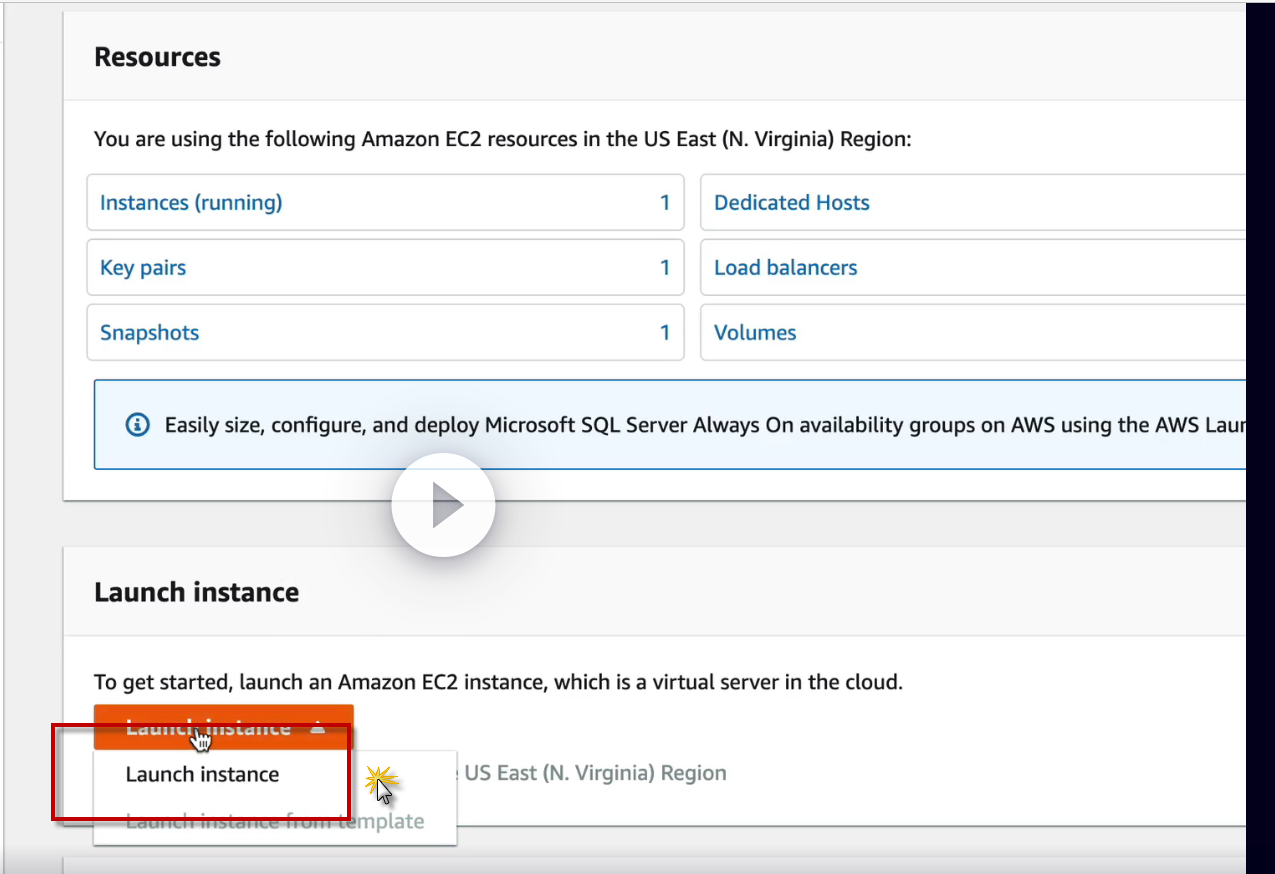Select "Launch instance" from the dropdown menu
This screenshot has height=874, width=1275.
coord(202,774)
